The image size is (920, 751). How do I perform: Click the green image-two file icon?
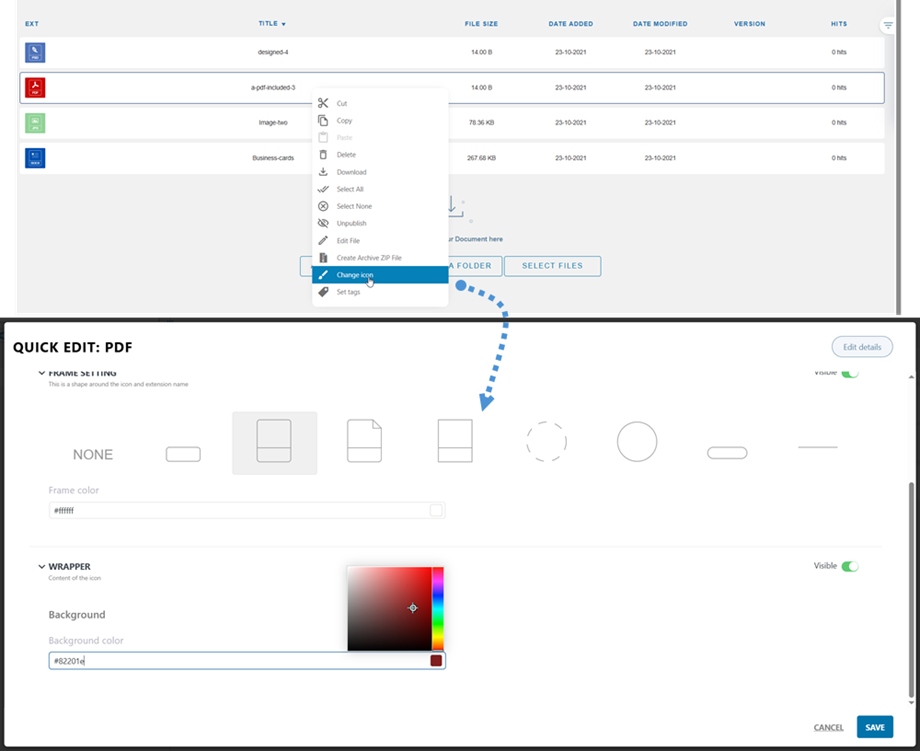coord(35,123)
